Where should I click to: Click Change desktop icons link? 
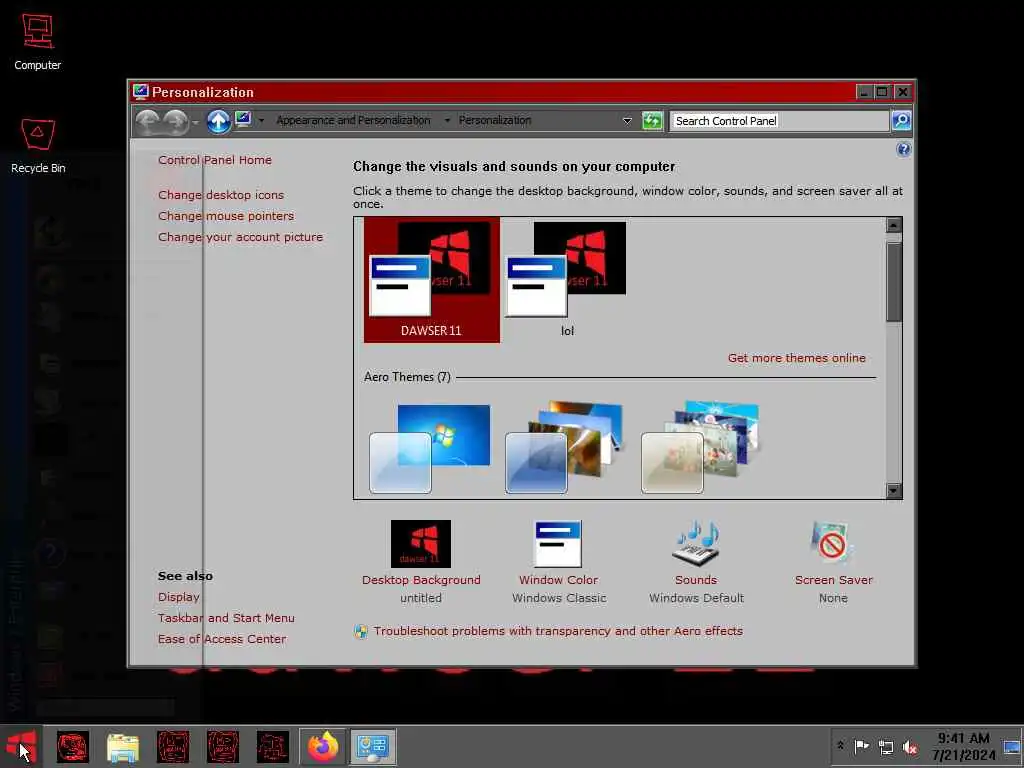pyautogui.click(x=221, y=195)
